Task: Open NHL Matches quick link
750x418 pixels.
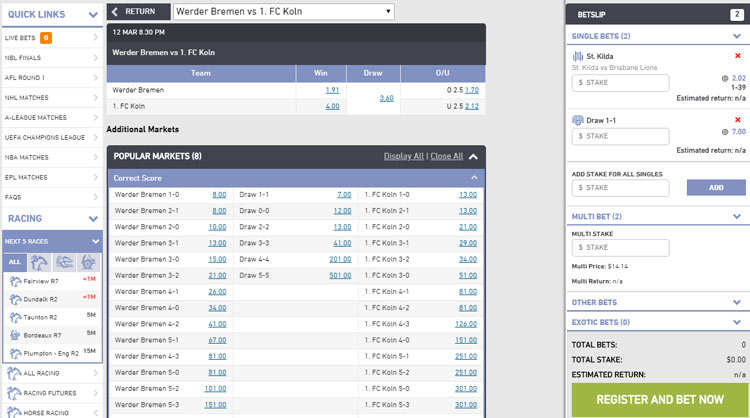Action: (x=52, y=98)
